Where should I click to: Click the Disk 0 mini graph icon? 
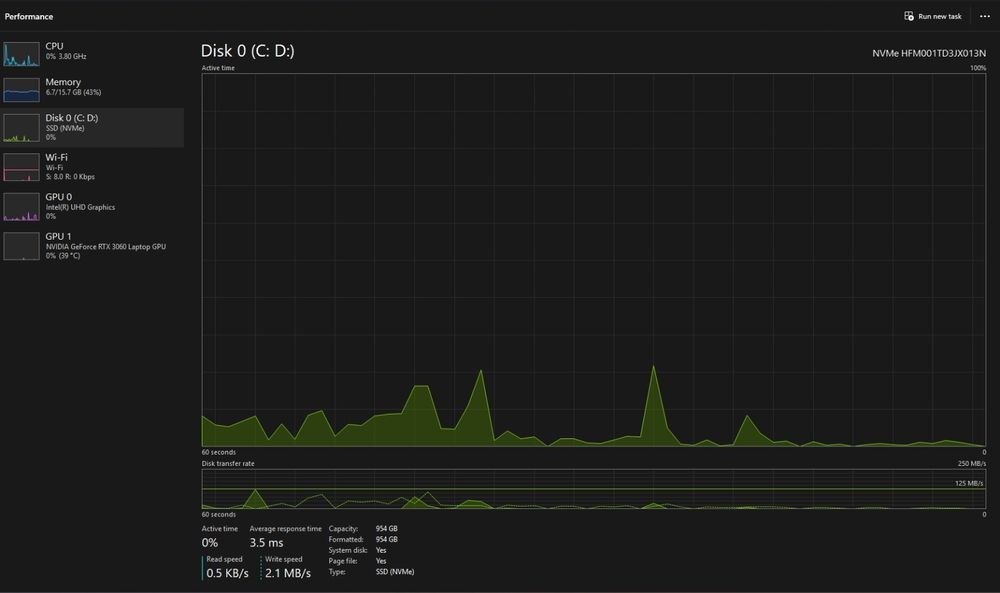pos(21,128)
